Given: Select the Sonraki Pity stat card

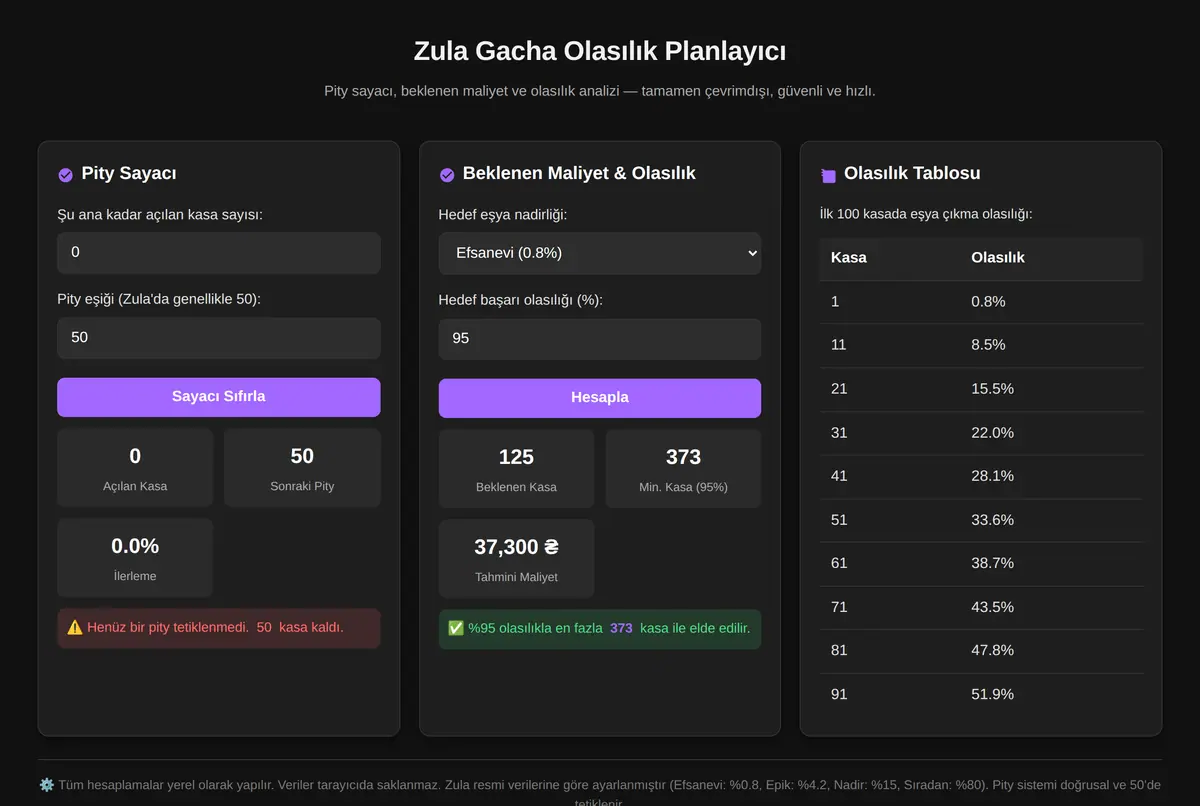Looking at the screenshot, I should (302, 468).
